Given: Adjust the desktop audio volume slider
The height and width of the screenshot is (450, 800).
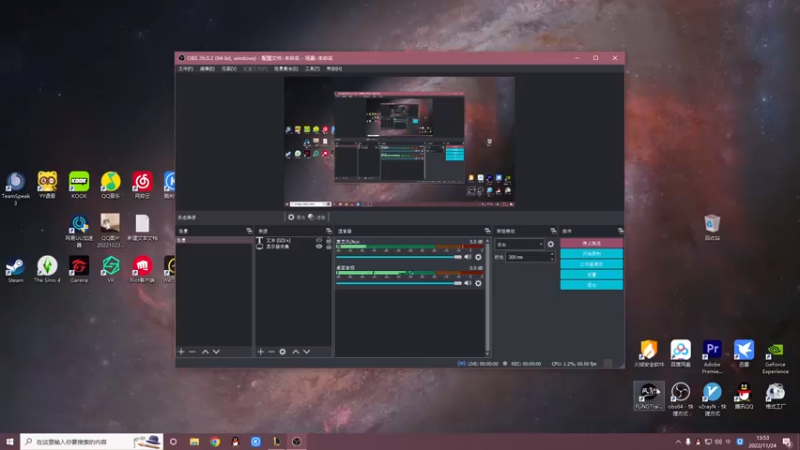Looking at the screenshot, I should [x=398, y=283].
